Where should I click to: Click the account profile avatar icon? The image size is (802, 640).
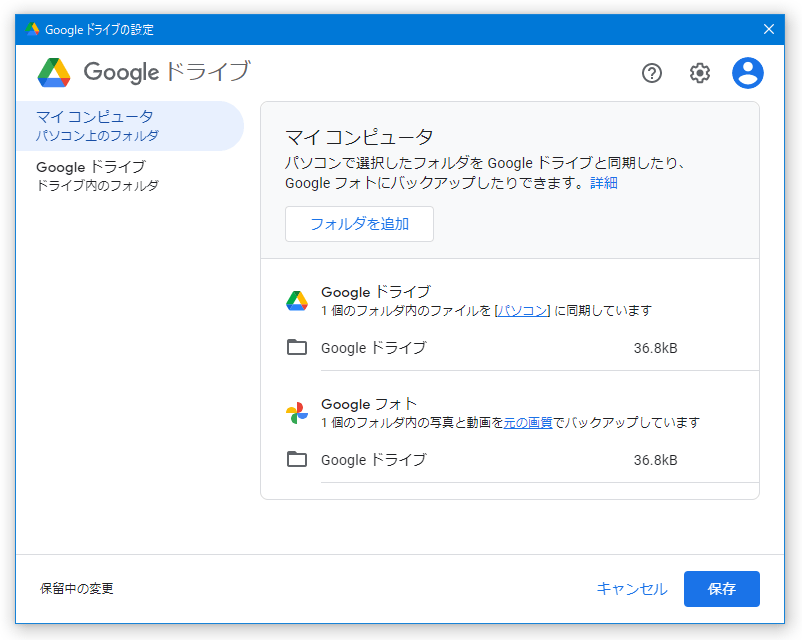point(747,73)
